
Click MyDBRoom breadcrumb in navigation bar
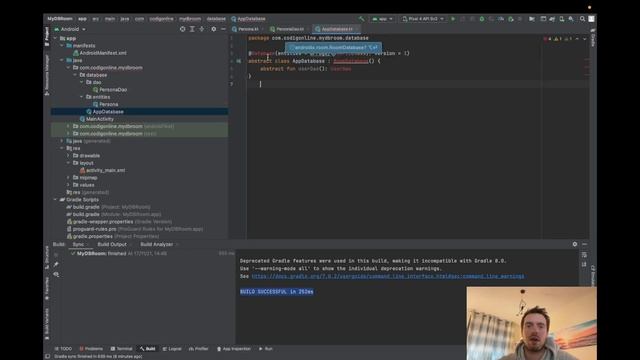coord(60,19)
